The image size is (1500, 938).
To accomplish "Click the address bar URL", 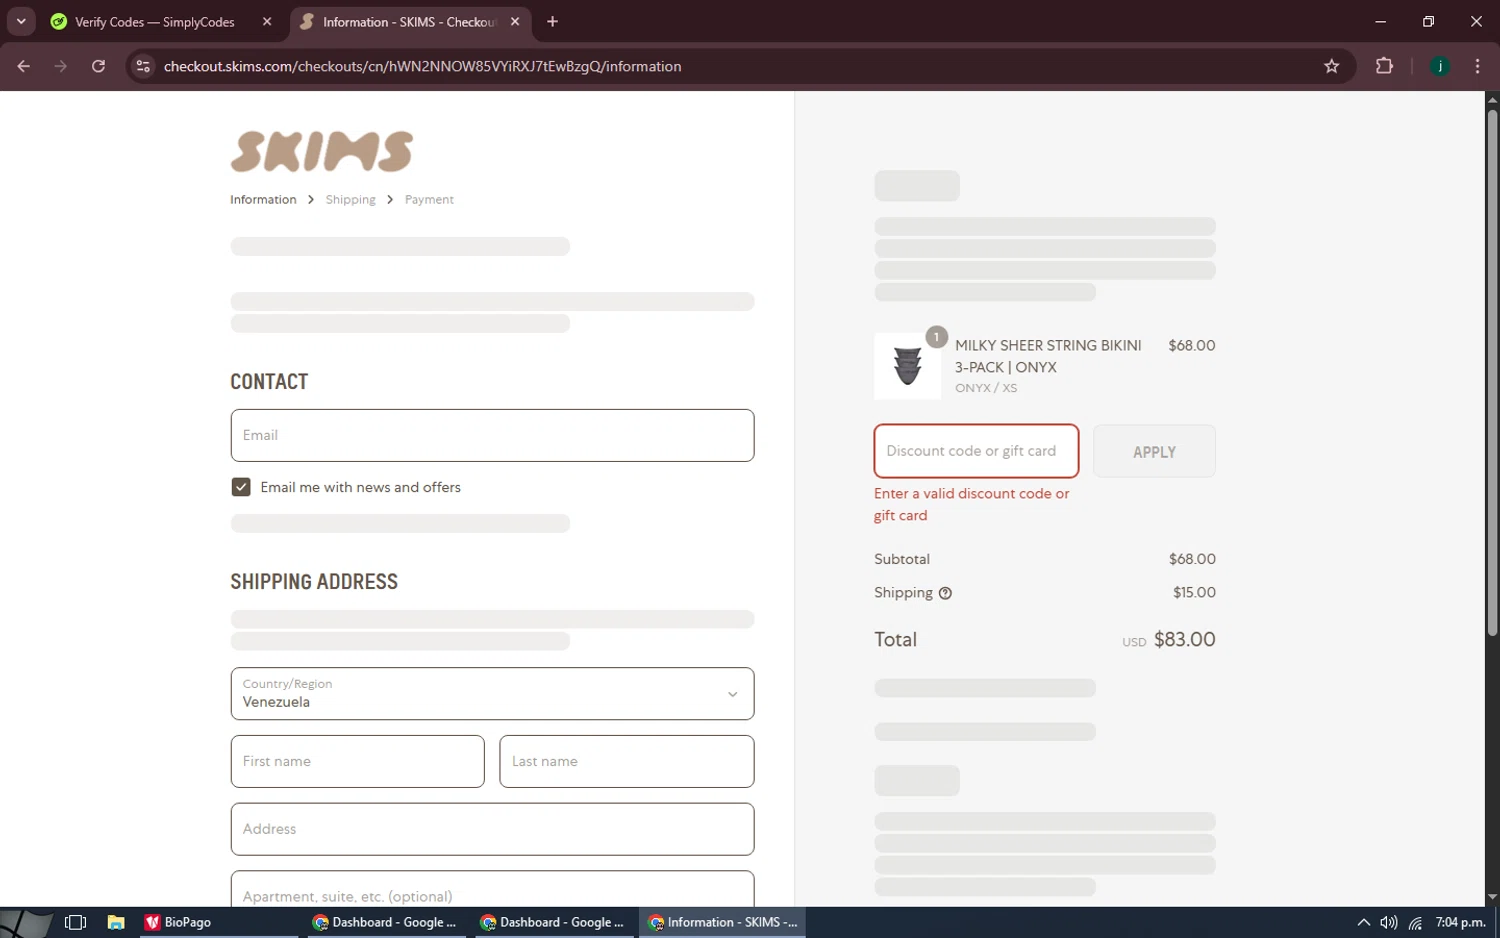I will click(x=422, y=66).
